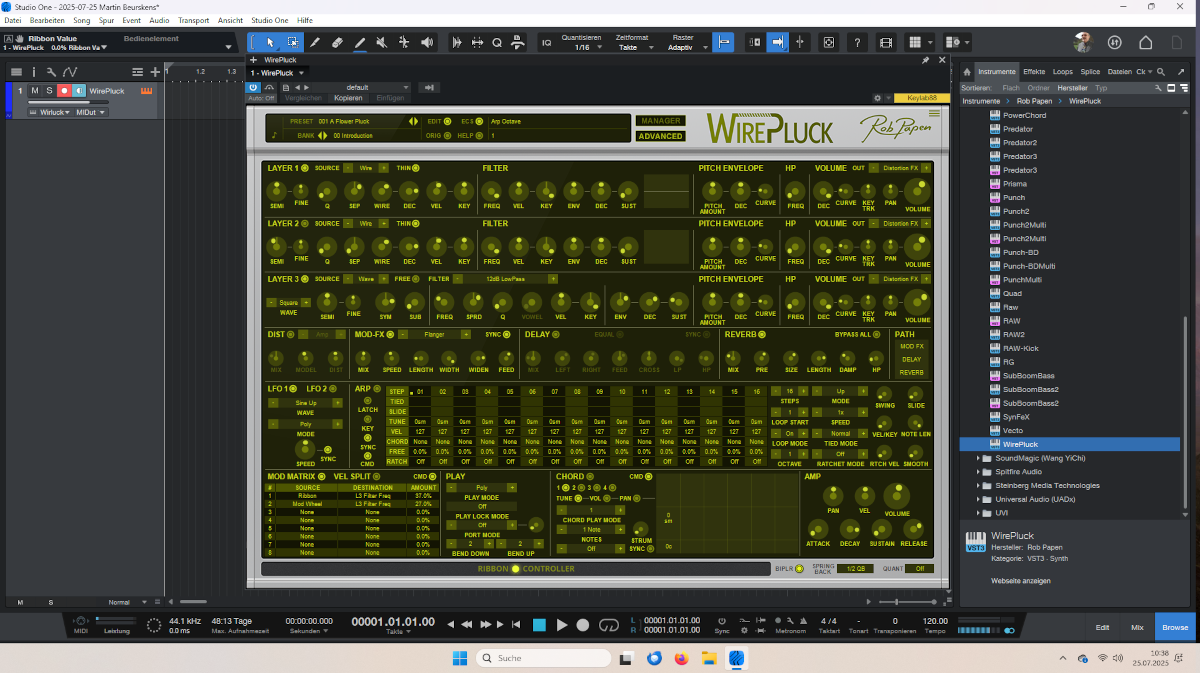This screenshot has width=1200, height=673.
Task: Mute the WirePluck track
Action: coord(35,91)
